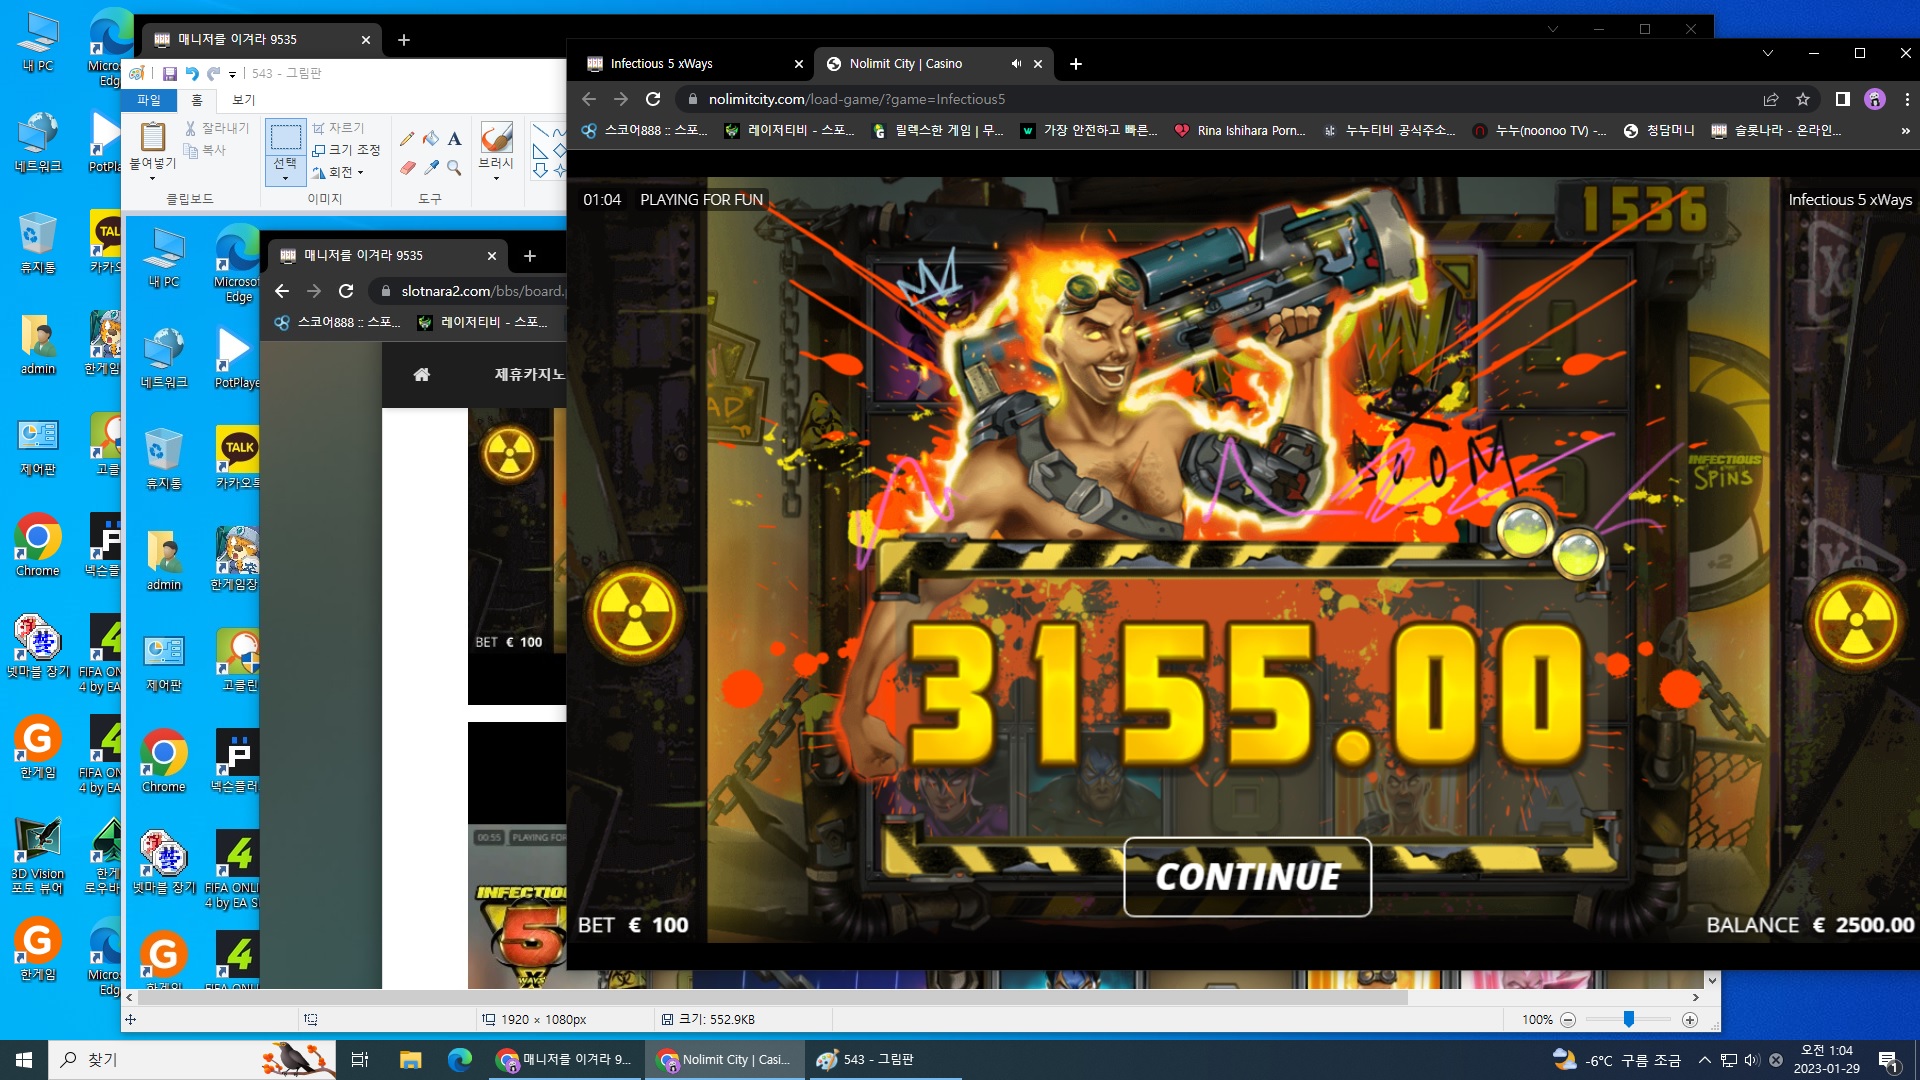Open the taskbar volume control
Viewport: 1920px width, 1080px height.
(1751, 1060)
